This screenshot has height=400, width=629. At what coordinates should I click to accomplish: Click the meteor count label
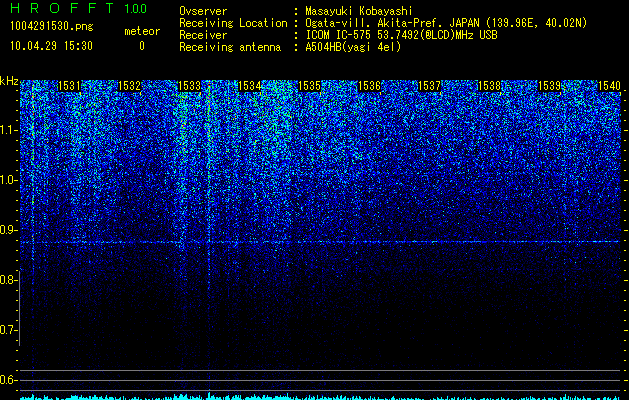tap(142, 31)
